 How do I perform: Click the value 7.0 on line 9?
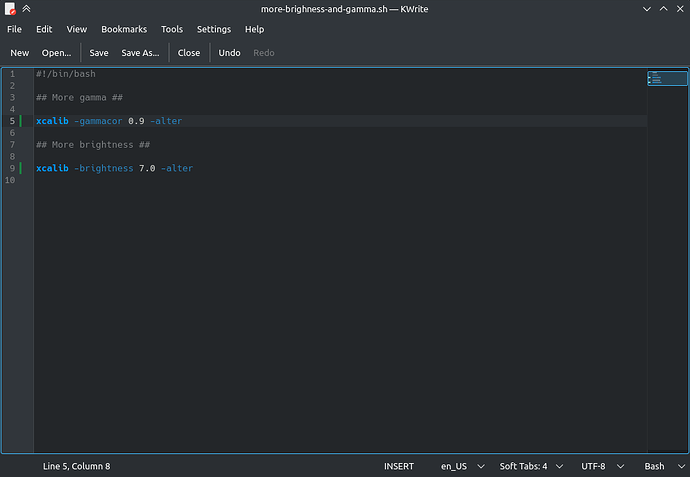pyautogui.click(x=147, y=168)
